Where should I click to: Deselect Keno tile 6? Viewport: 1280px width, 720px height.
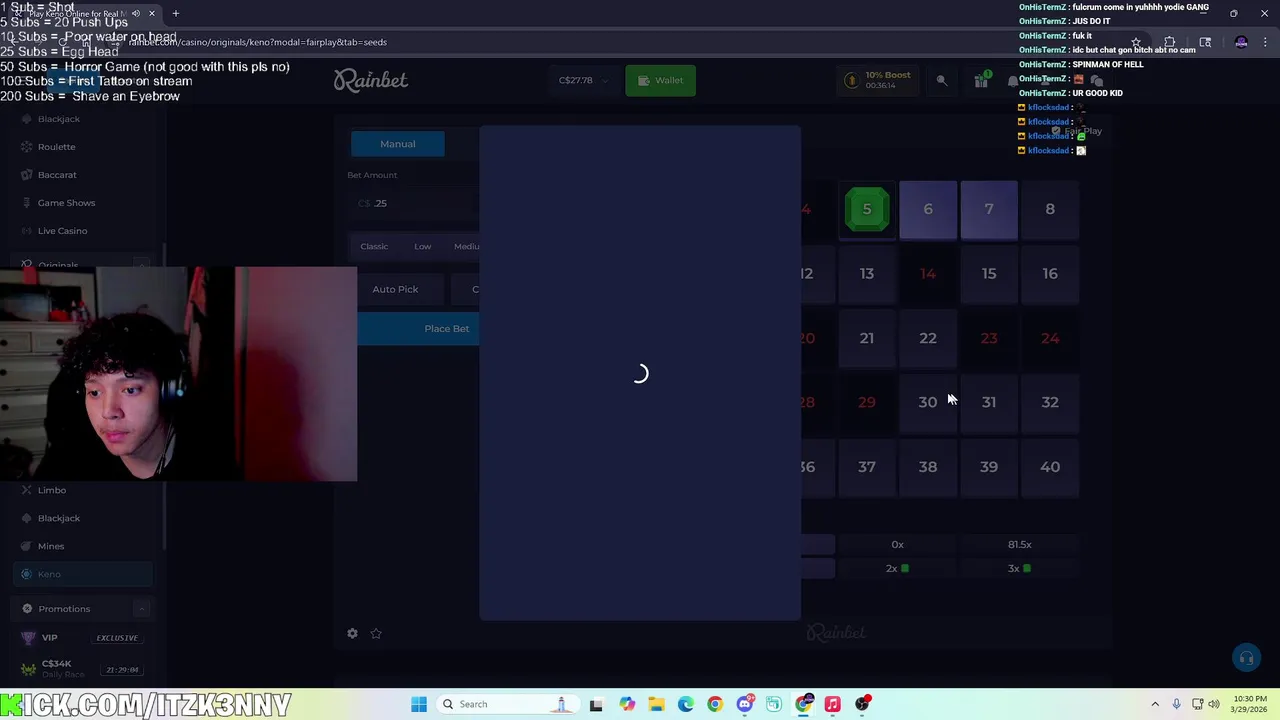click(928, 209)
